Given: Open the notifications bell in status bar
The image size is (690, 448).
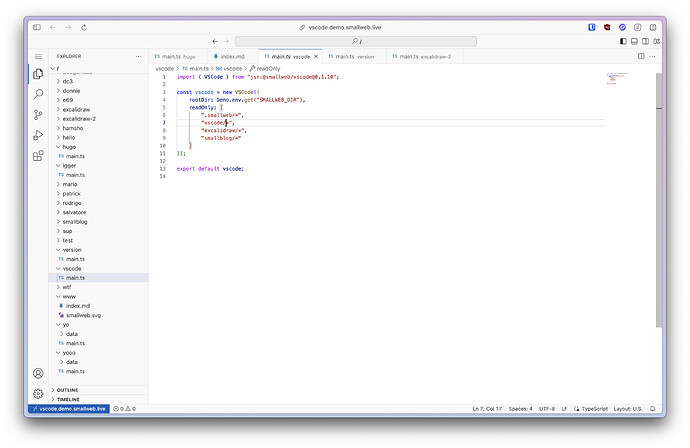Looking at the screenshot, I should point(653,409).
